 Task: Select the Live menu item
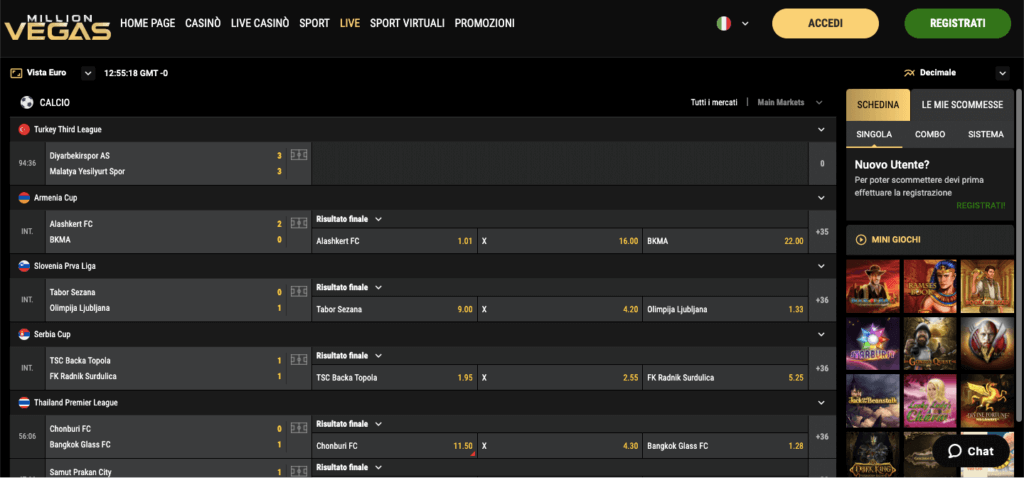tap(350, 23)
